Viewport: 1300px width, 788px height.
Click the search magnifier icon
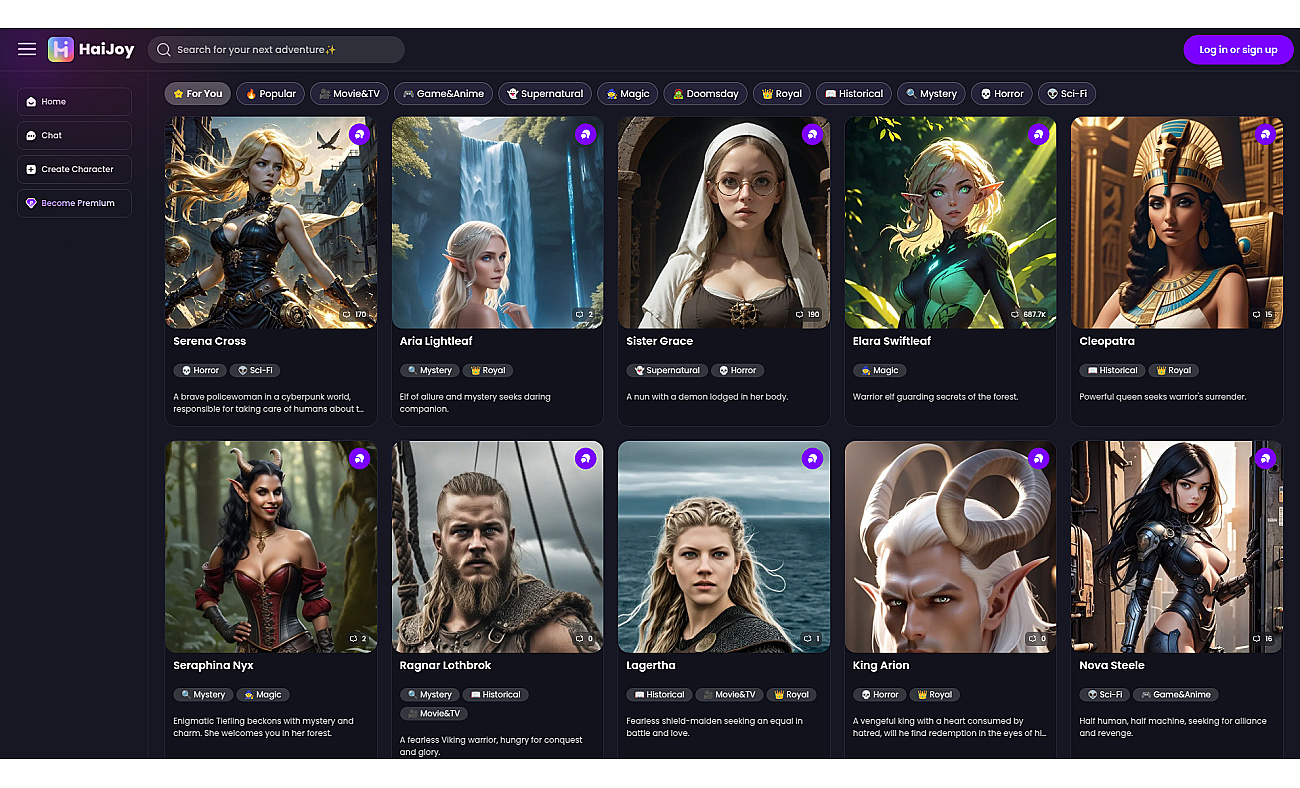point(164,50)
